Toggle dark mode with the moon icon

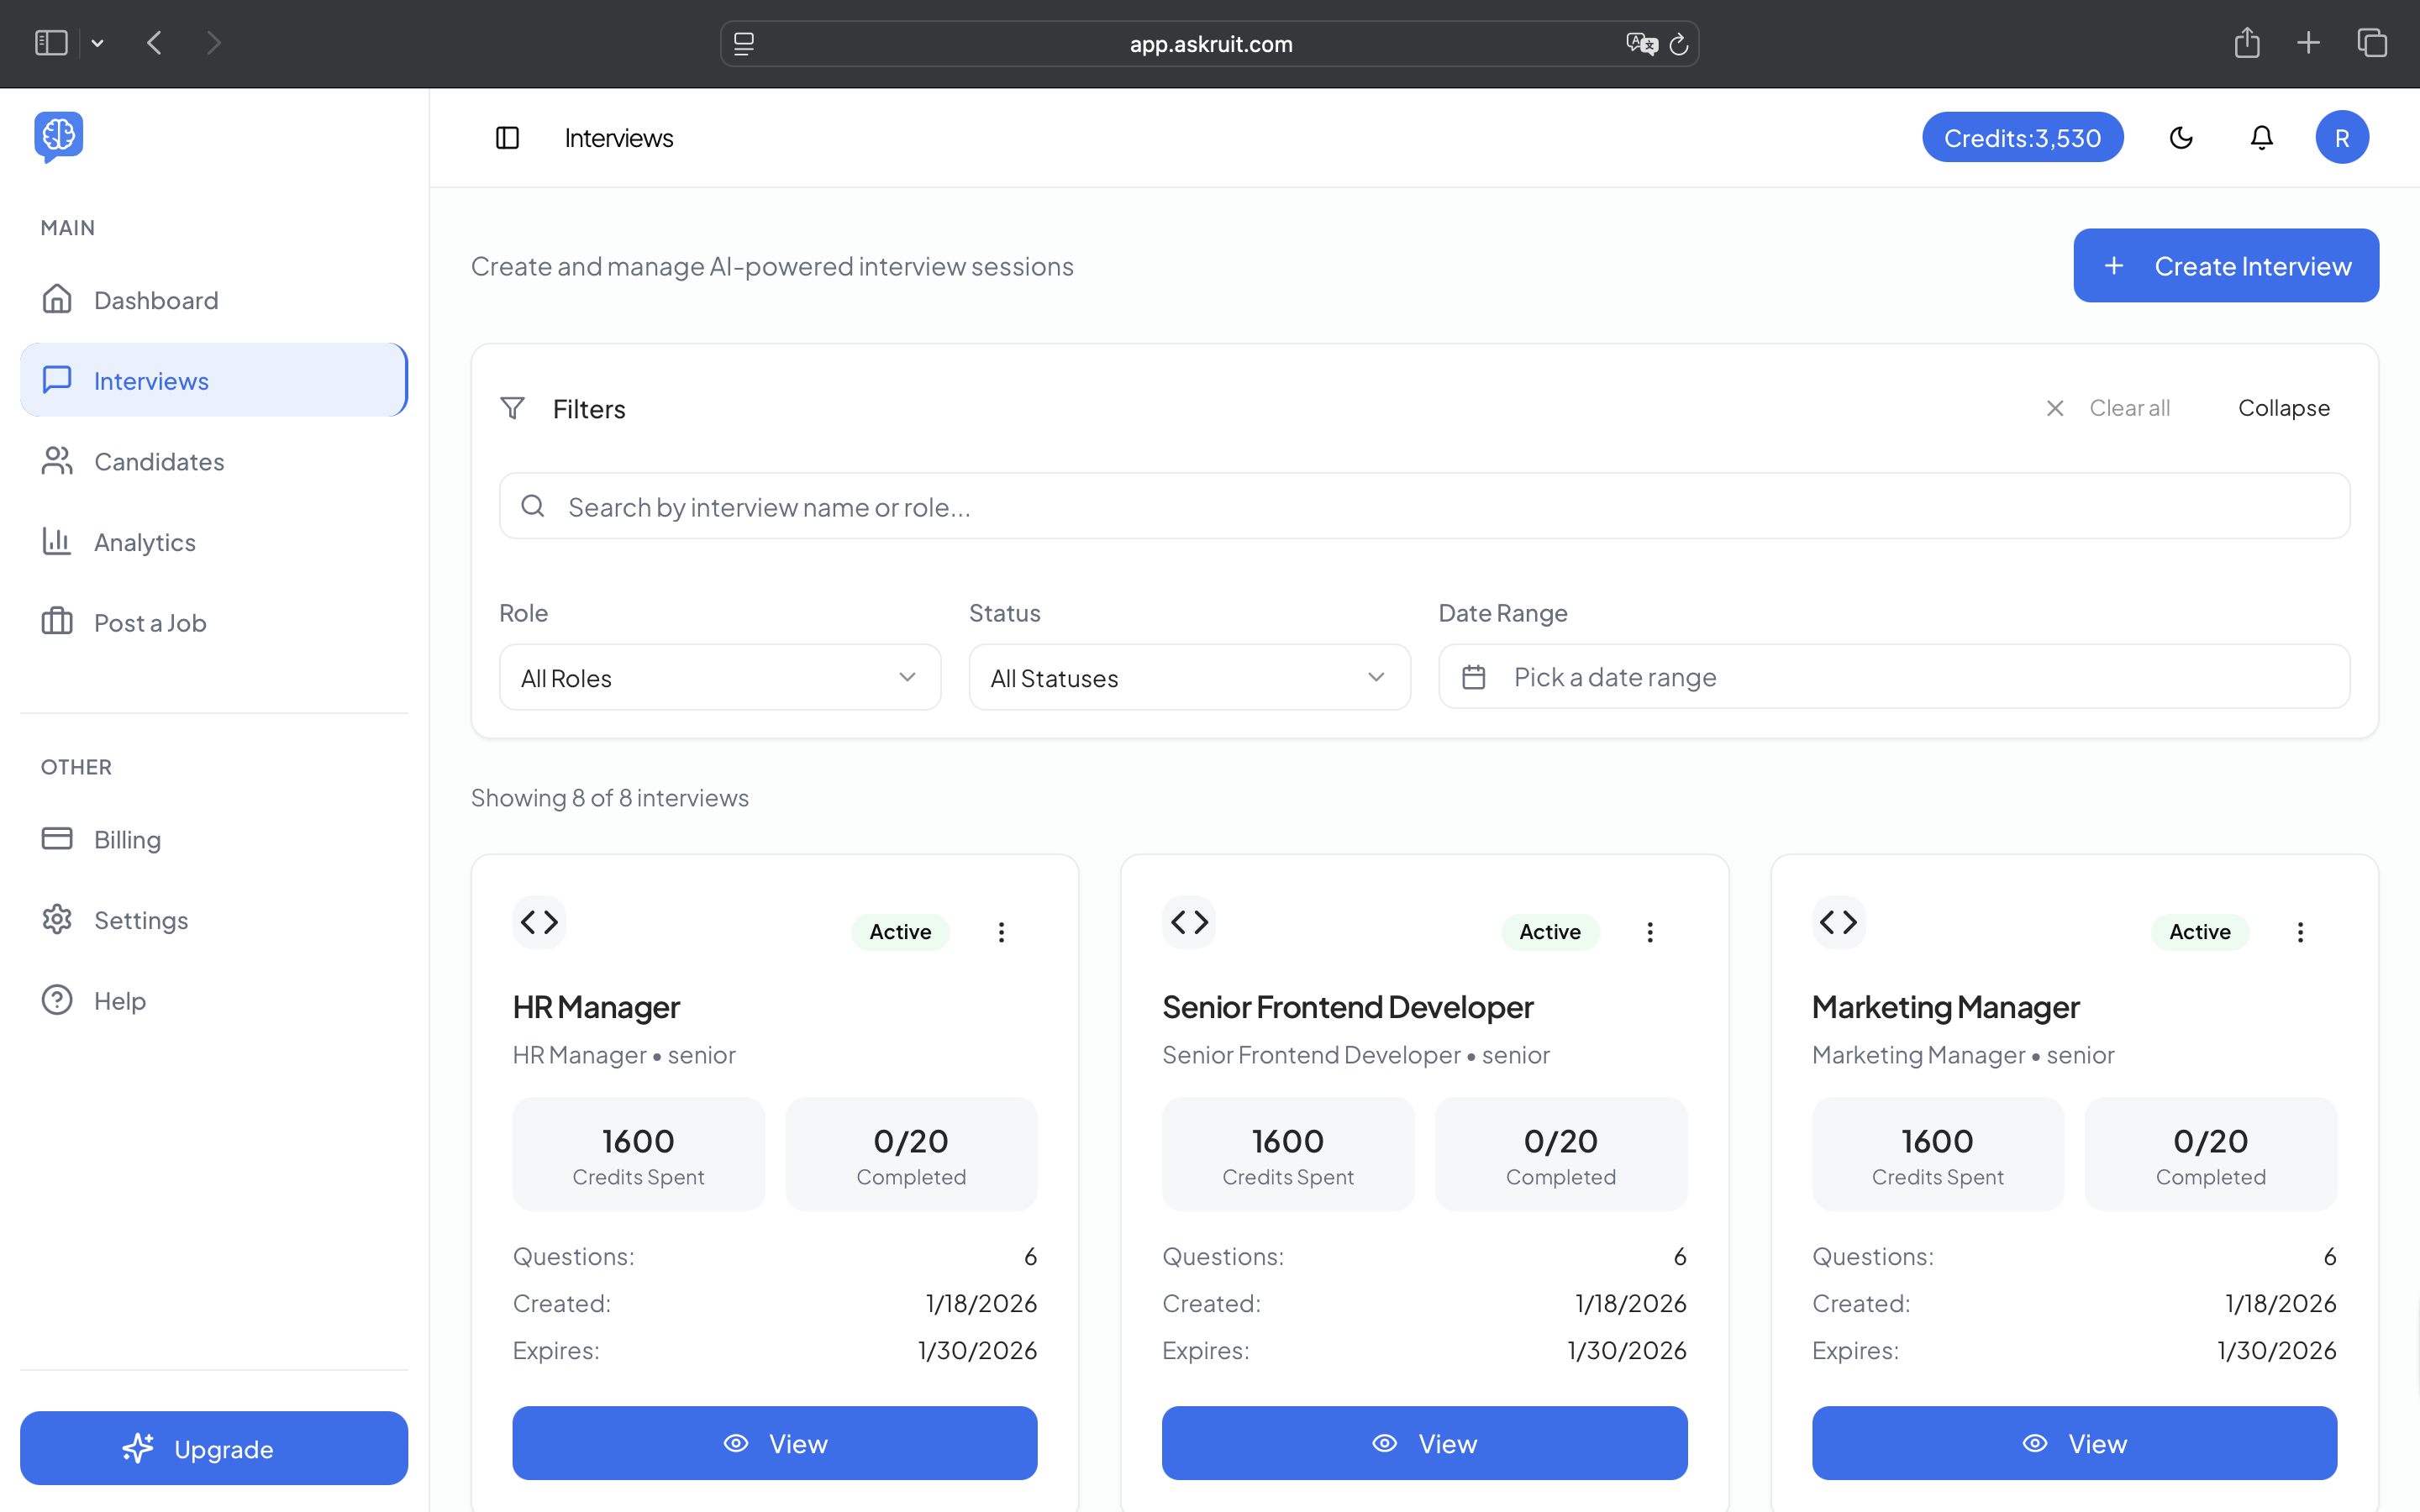tap(2181, 138)
